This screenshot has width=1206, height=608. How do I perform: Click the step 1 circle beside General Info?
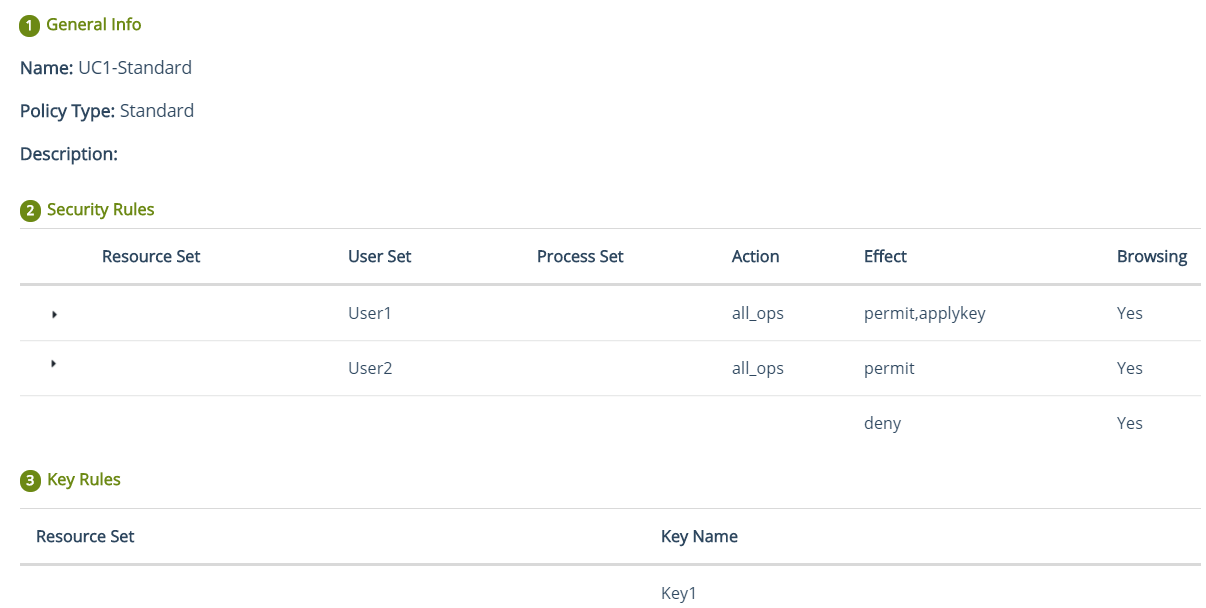click(30, 25)
